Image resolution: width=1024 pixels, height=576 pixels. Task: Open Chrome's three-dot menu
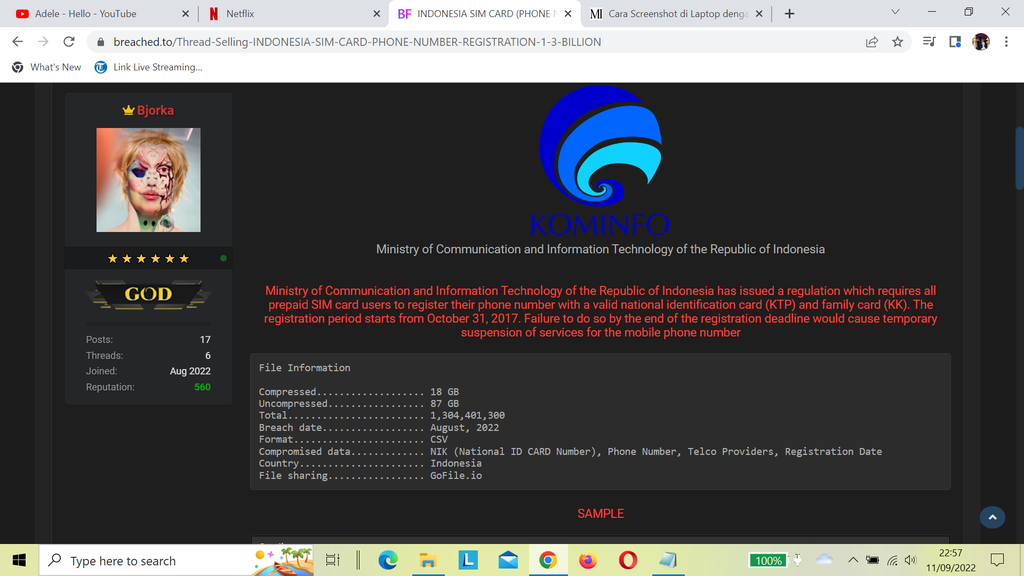[x=1006, y=42]
